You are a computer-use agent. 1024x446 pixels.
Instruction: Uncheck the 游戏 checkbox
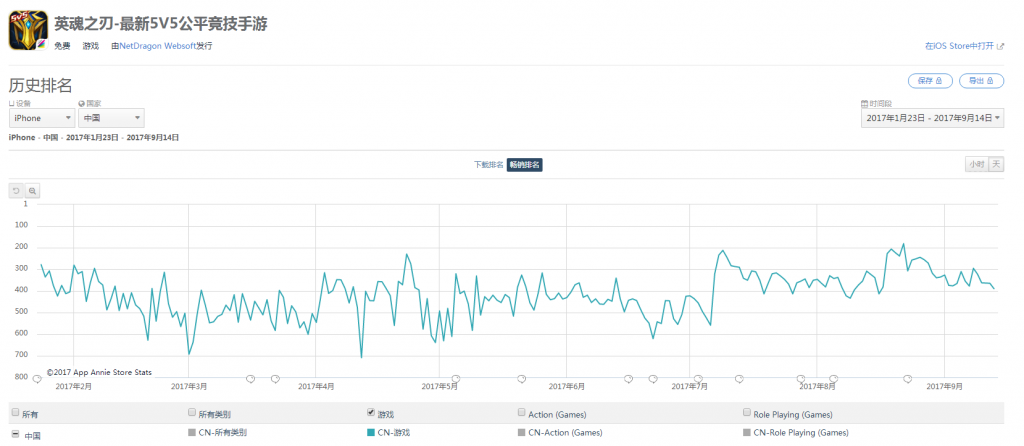click(x=371, y=413)
